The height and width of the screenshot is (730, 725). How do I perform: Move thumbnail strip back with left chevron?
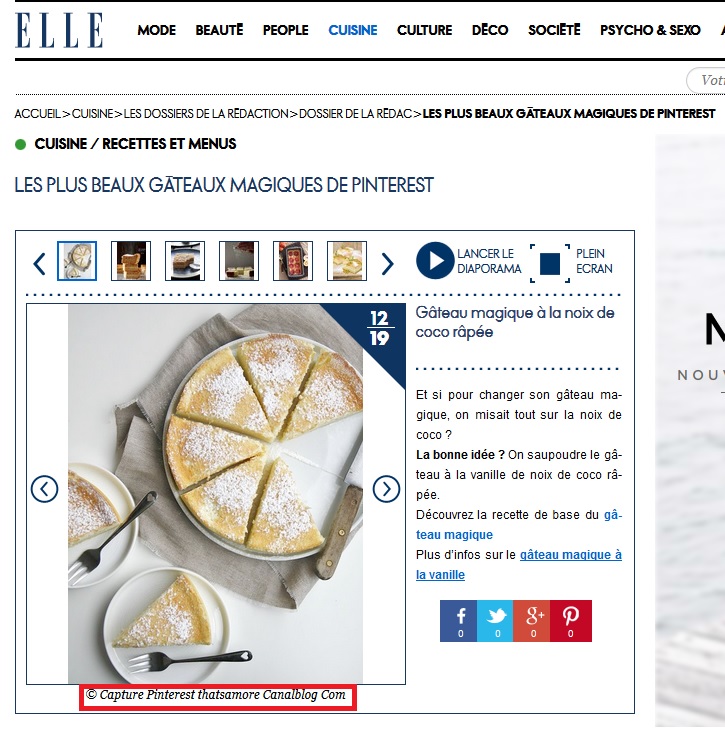(x=40, y=264)
